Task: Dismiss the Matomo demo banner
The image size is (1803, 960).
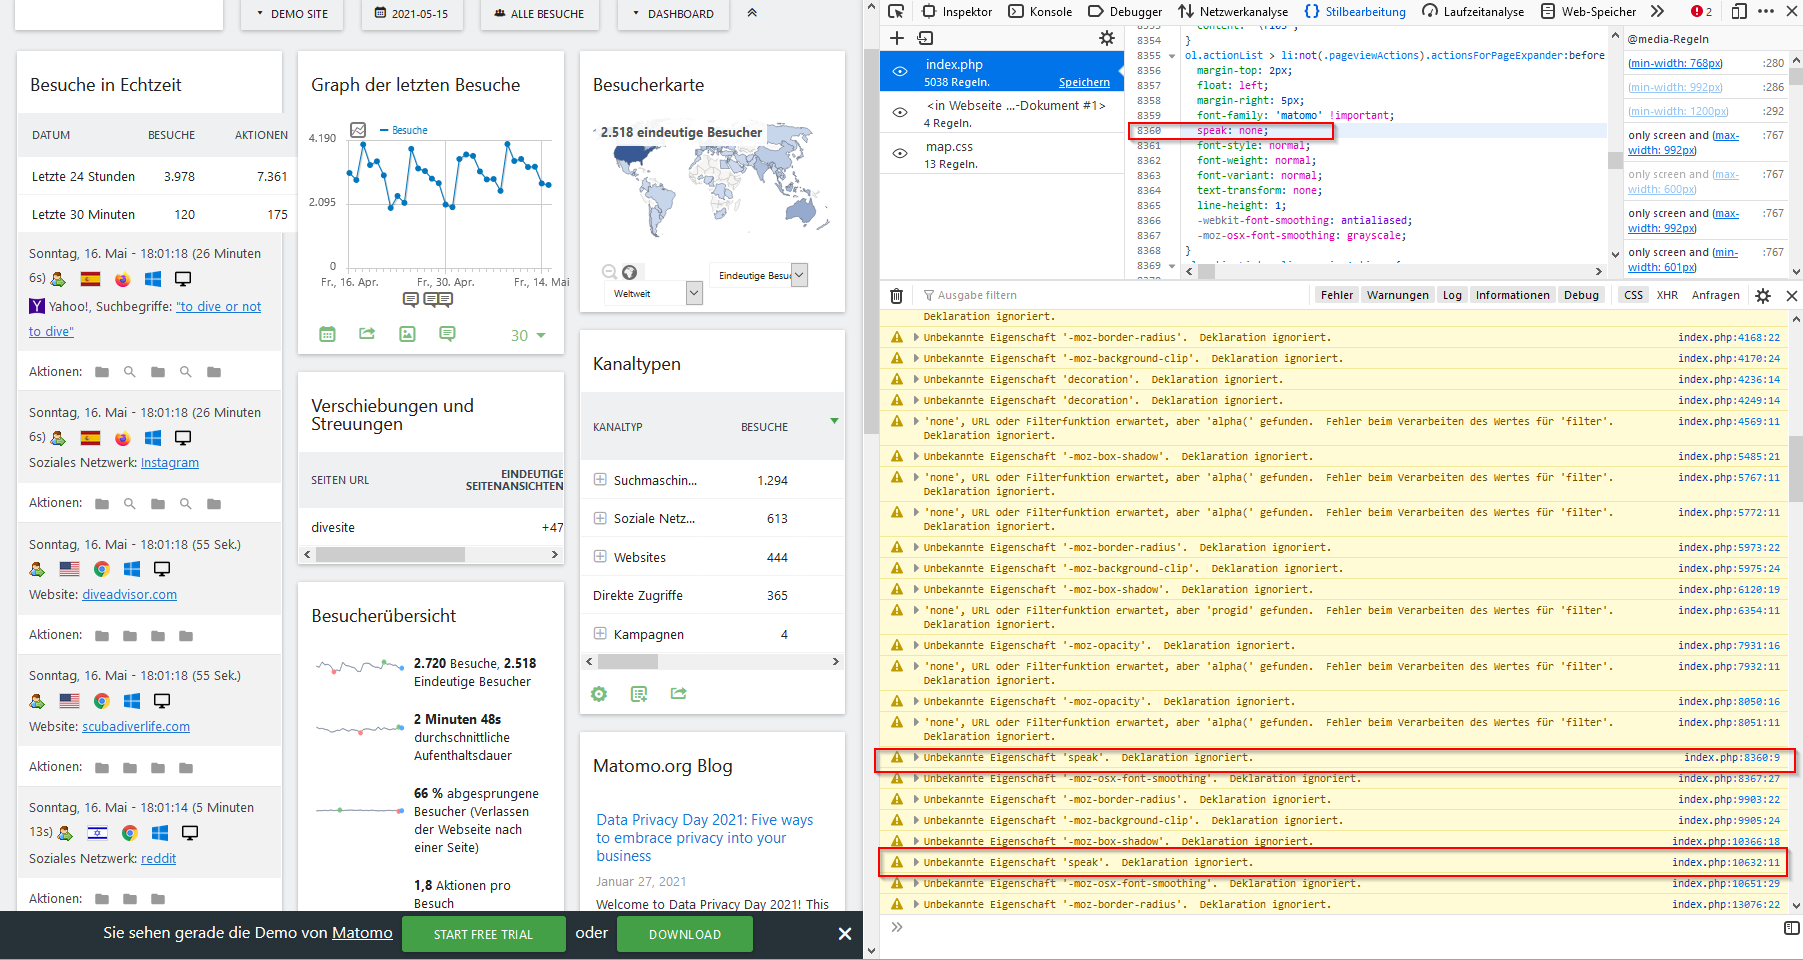Action: [845, 934]
